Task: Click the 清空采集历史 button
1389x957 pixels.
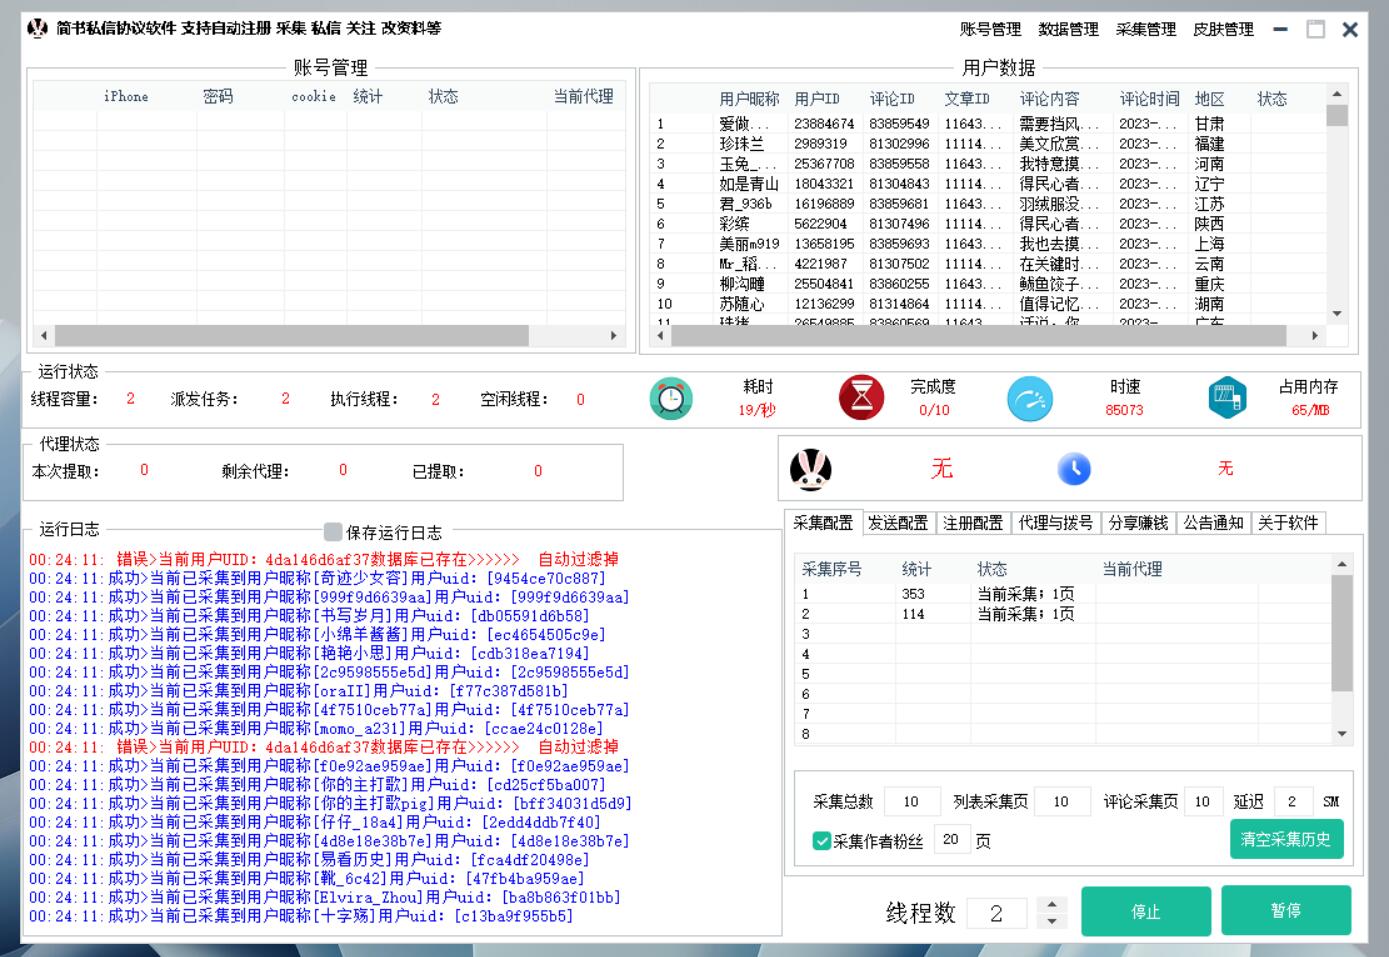Action: (1285, 839)
